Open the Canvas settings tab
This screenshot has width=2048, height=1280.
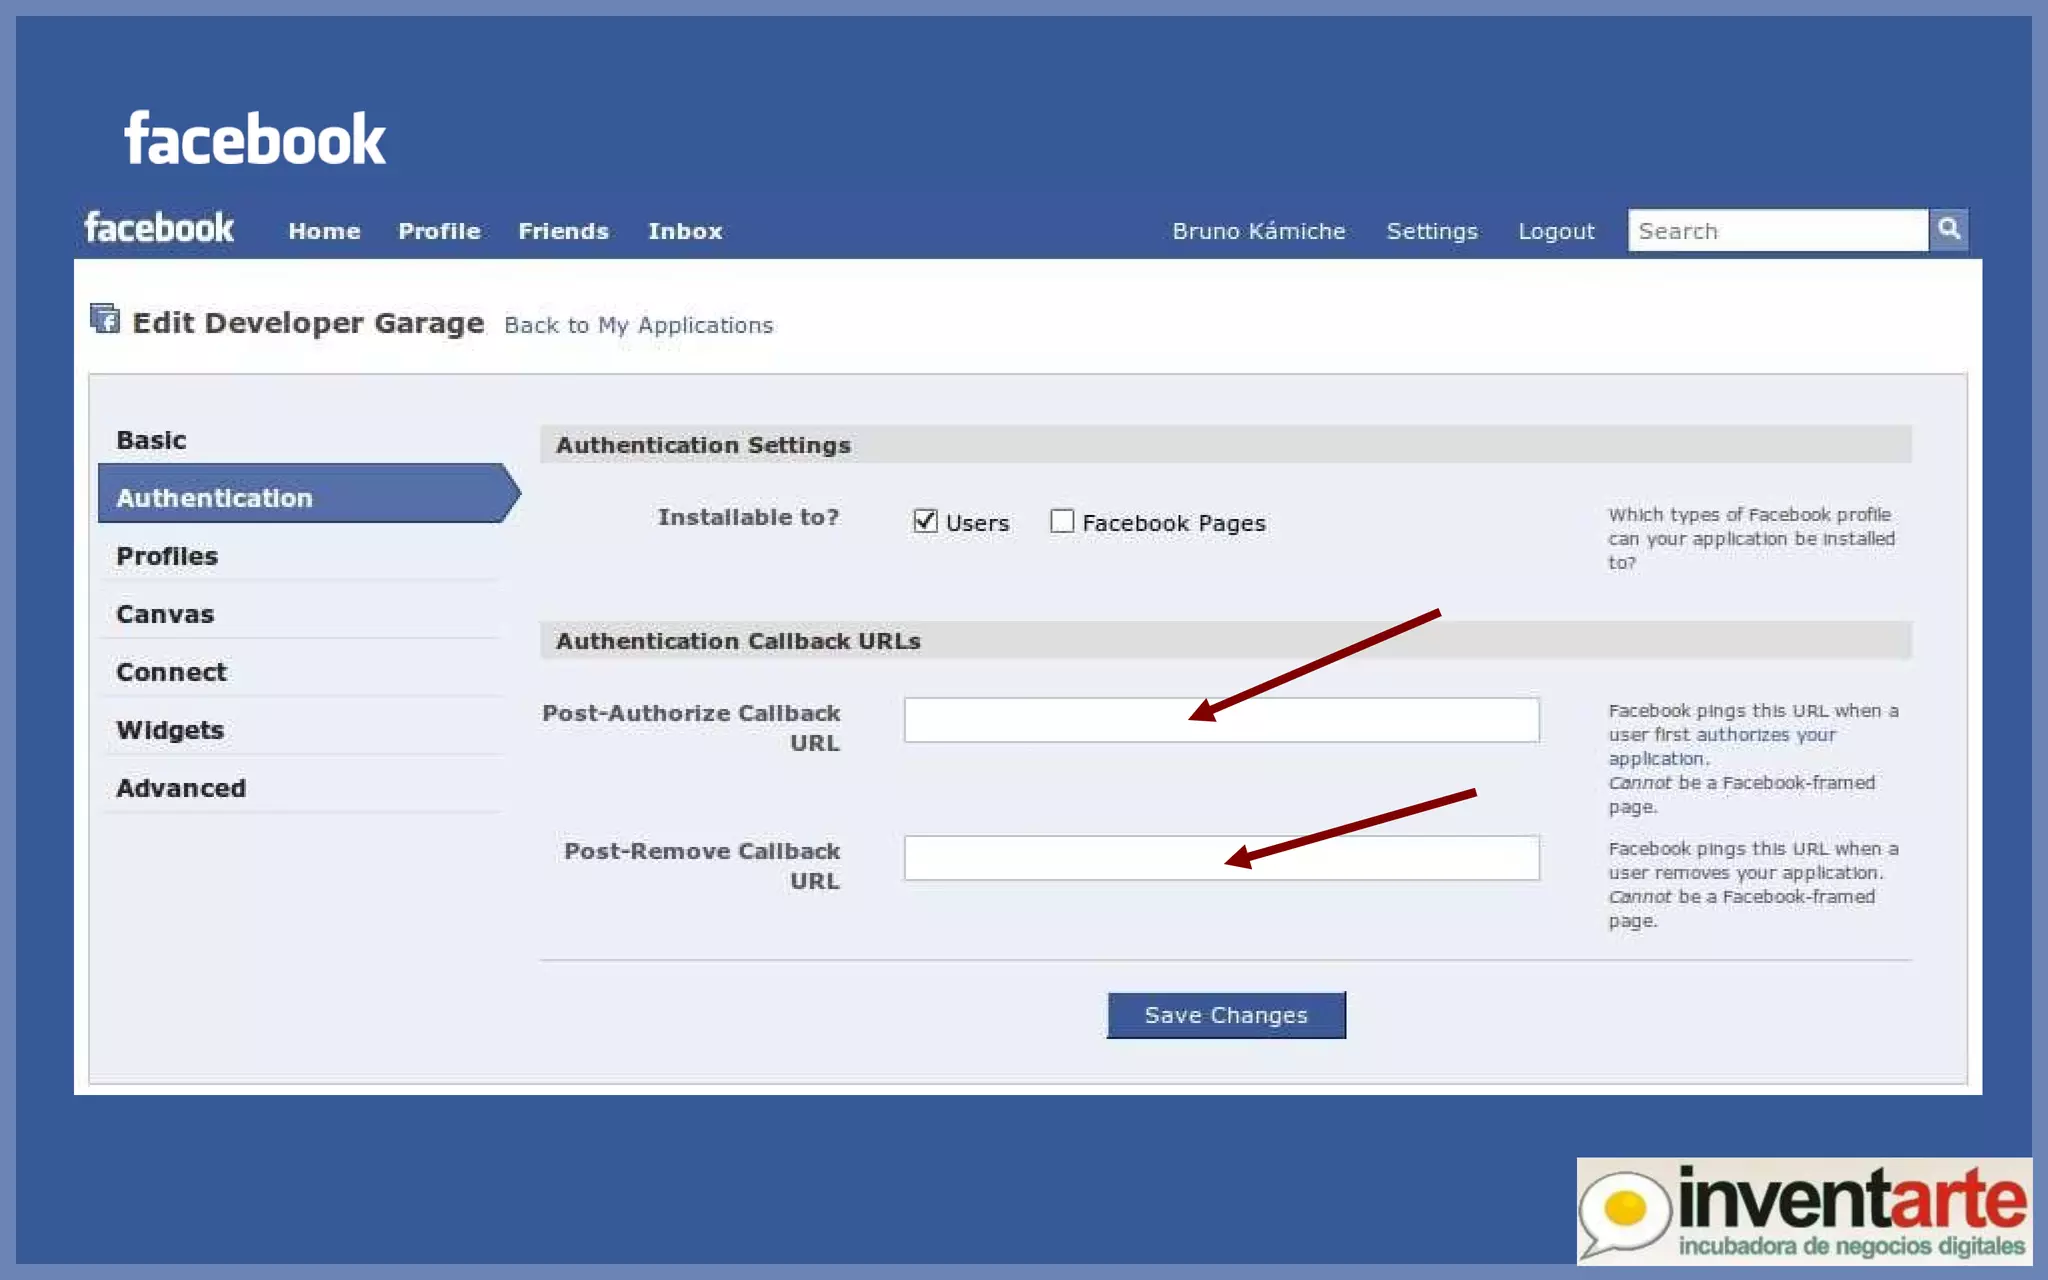[x=165, y=614]
